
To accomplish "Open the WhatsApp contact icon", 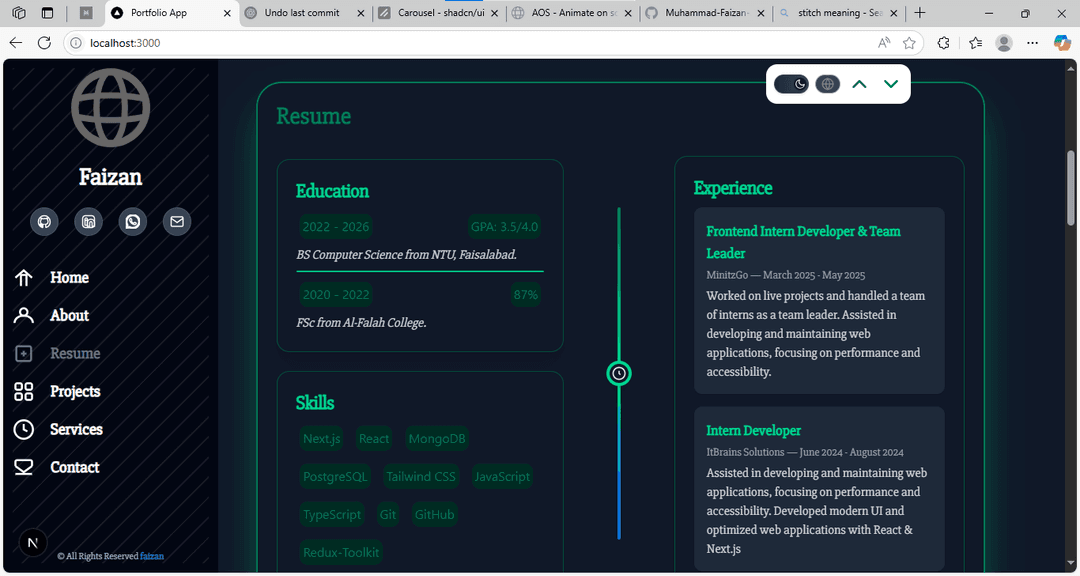I will 133,222.
